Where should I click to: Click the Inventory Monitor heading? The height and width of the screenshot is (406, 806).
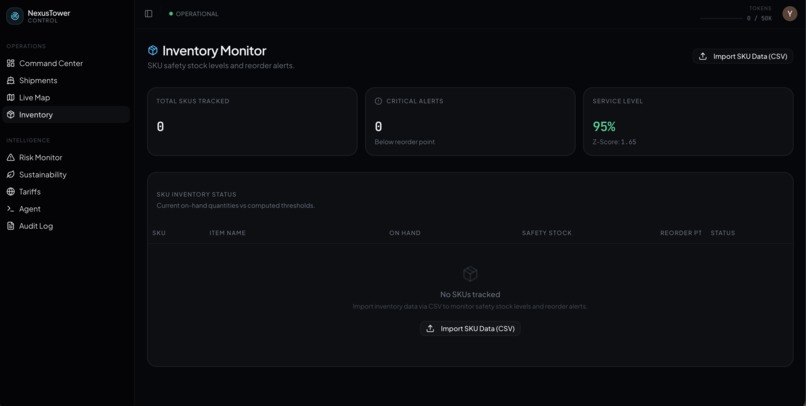point(214,50)
